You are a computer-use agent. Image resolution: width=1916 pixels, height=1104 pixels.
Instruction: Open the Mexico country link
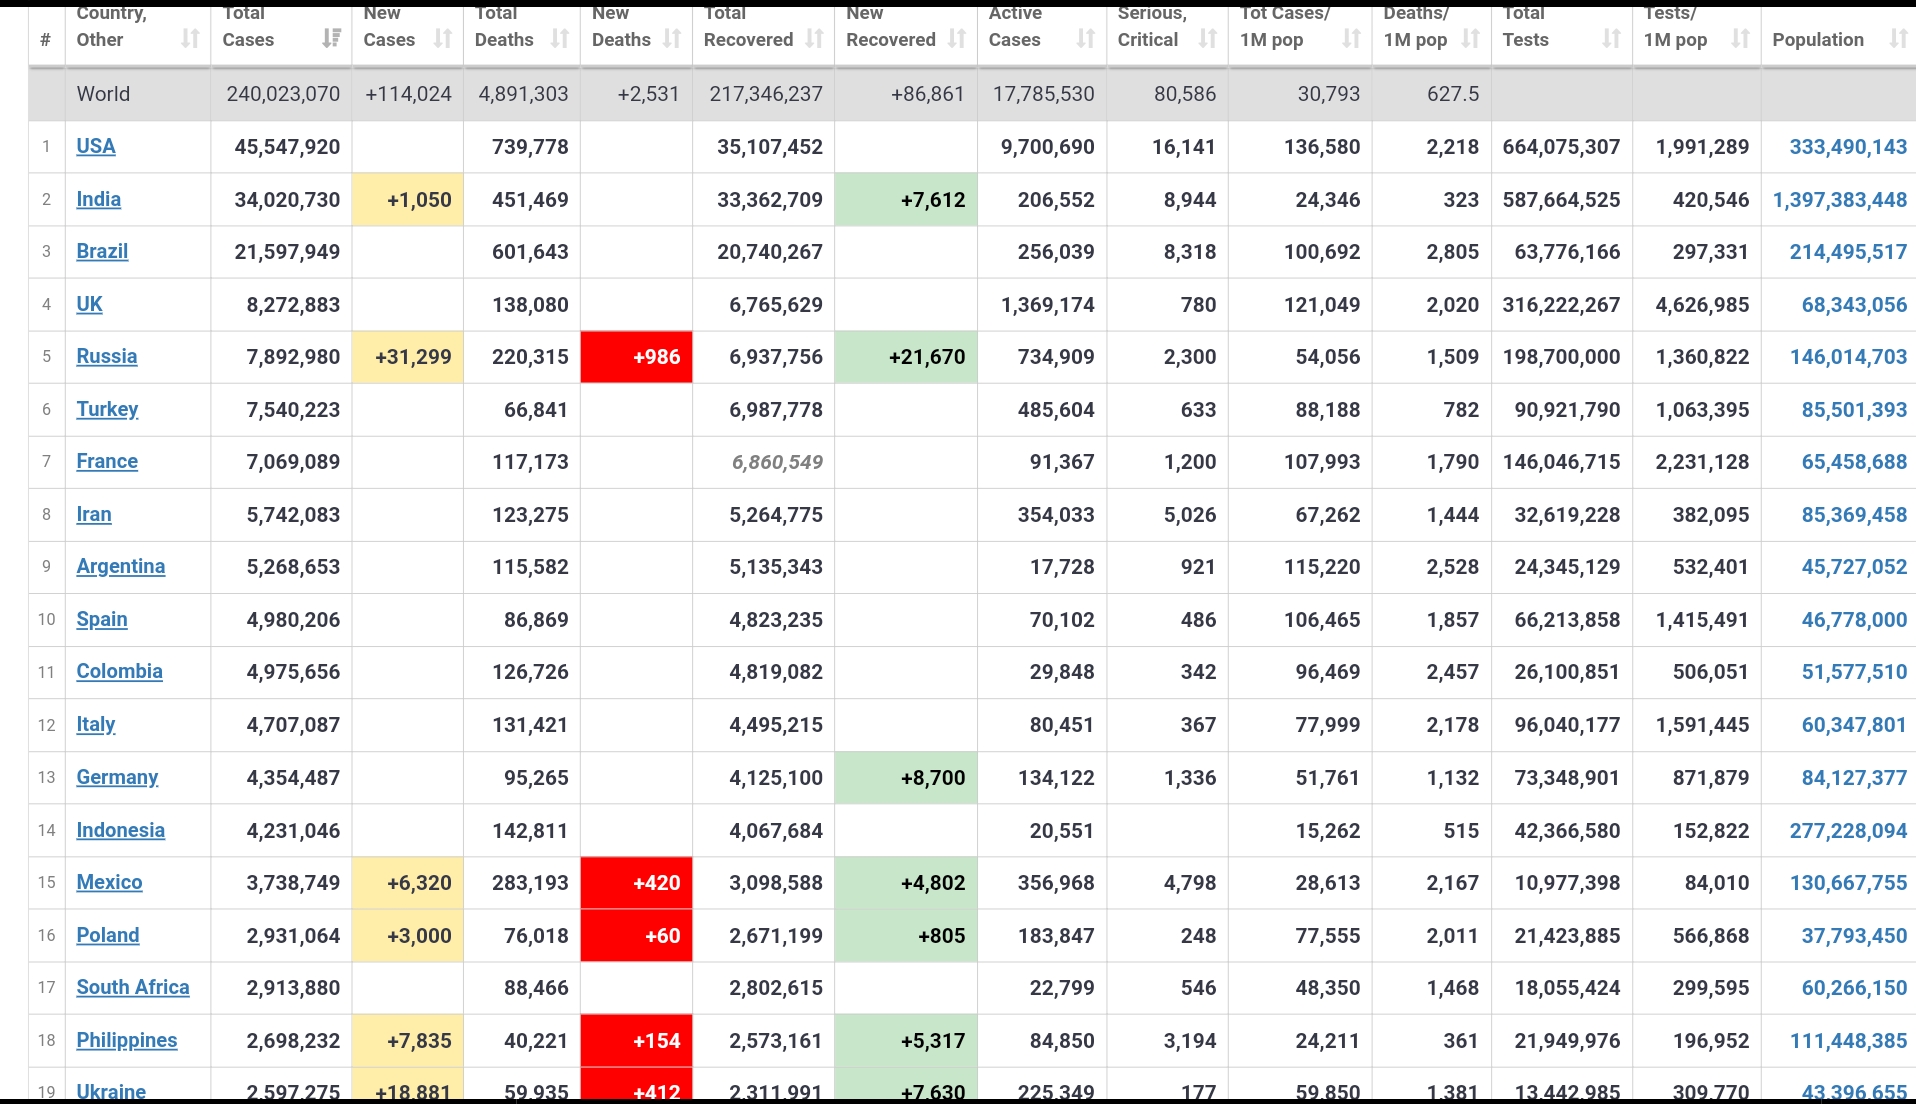point(109,882)
